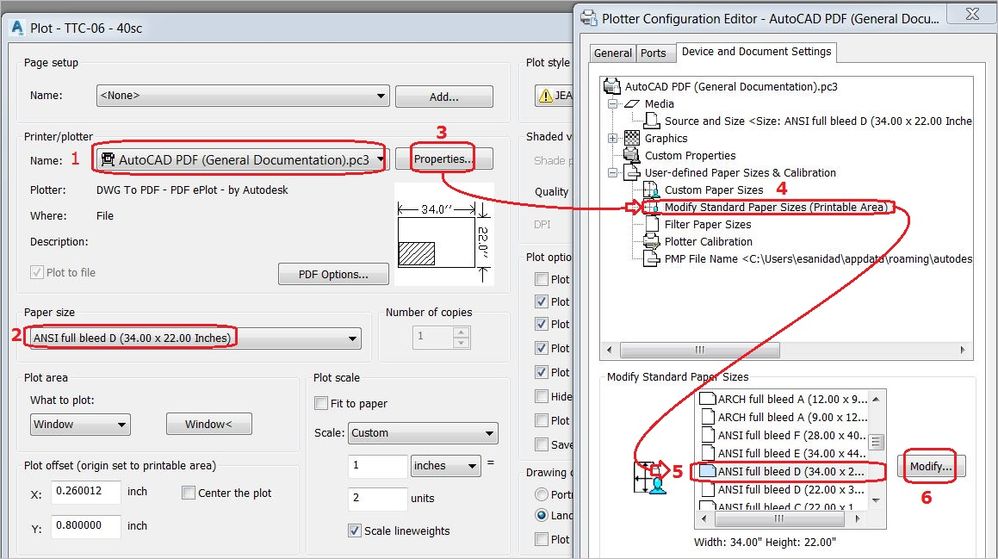Click the Graphics node icon
The height and width of the screenshot is (559, 998).
coord(631,138)
